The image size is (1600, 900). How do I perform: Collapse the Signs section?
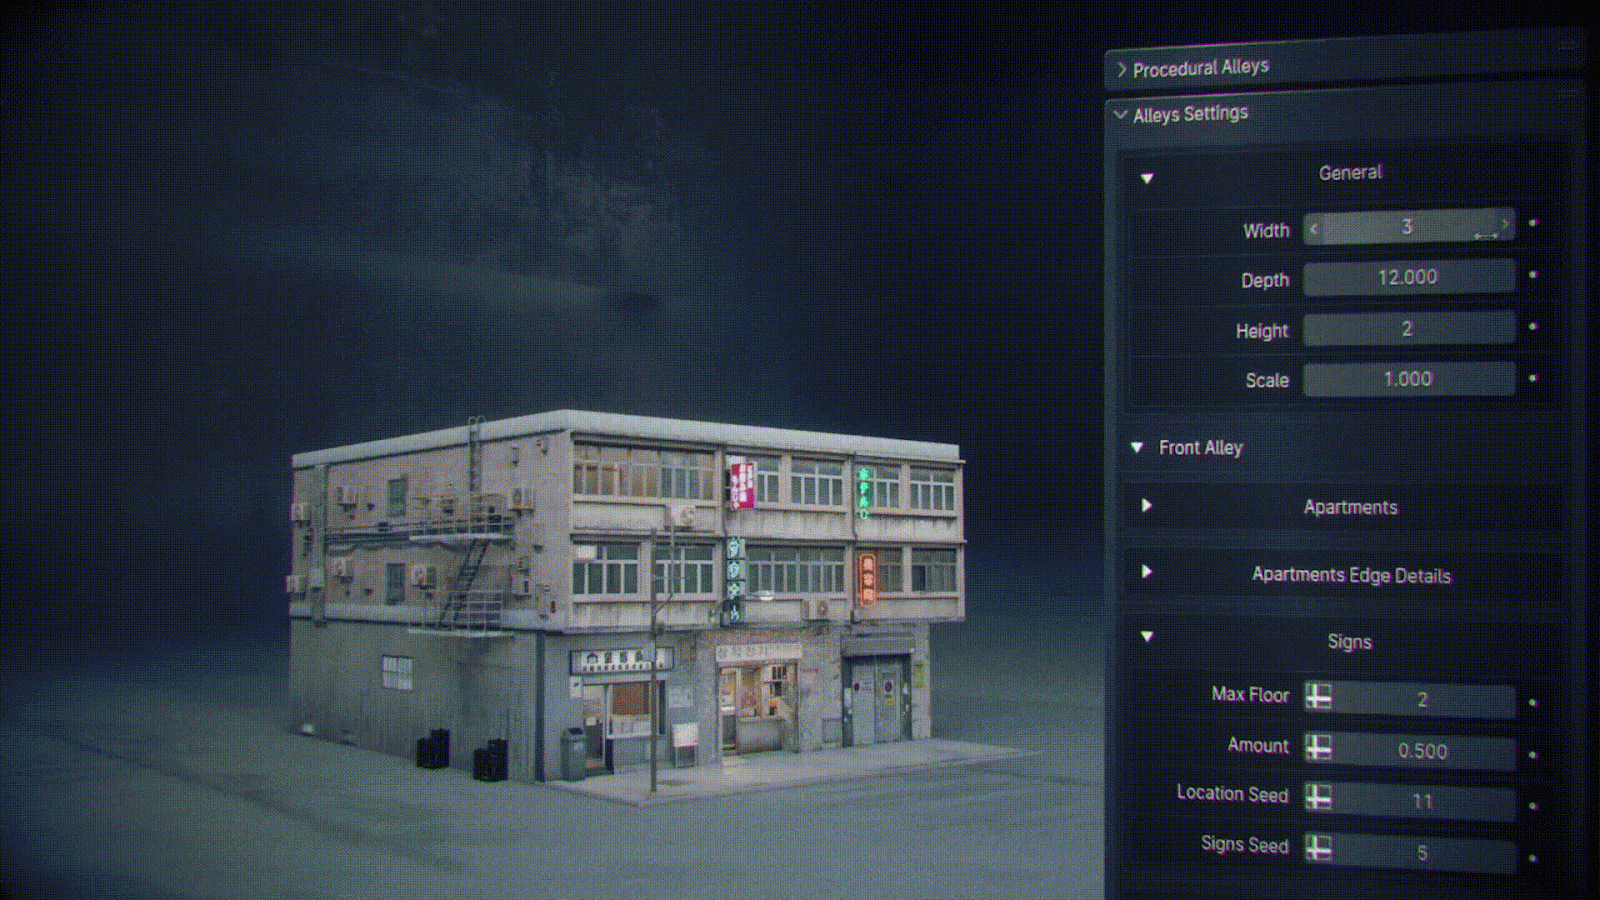[1147, 636]
